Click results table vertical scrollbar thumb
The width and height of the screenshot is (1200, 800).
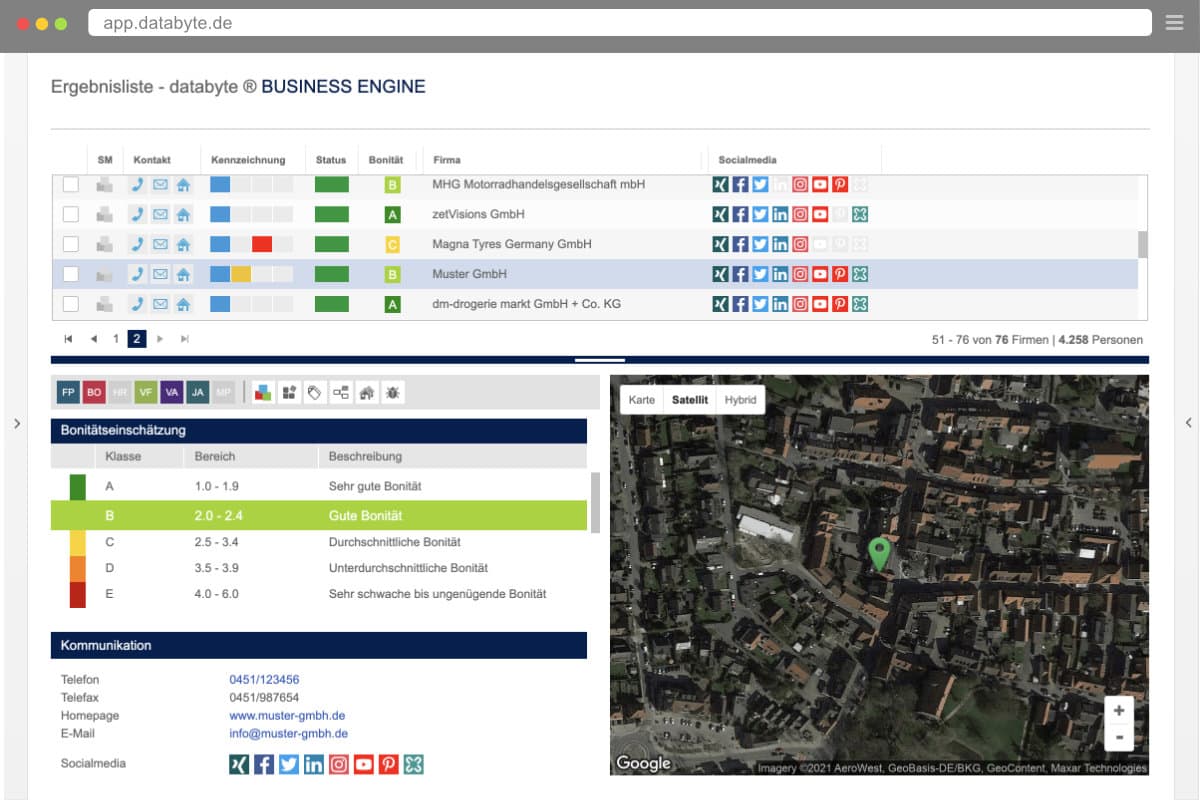tap(1143, 245)
